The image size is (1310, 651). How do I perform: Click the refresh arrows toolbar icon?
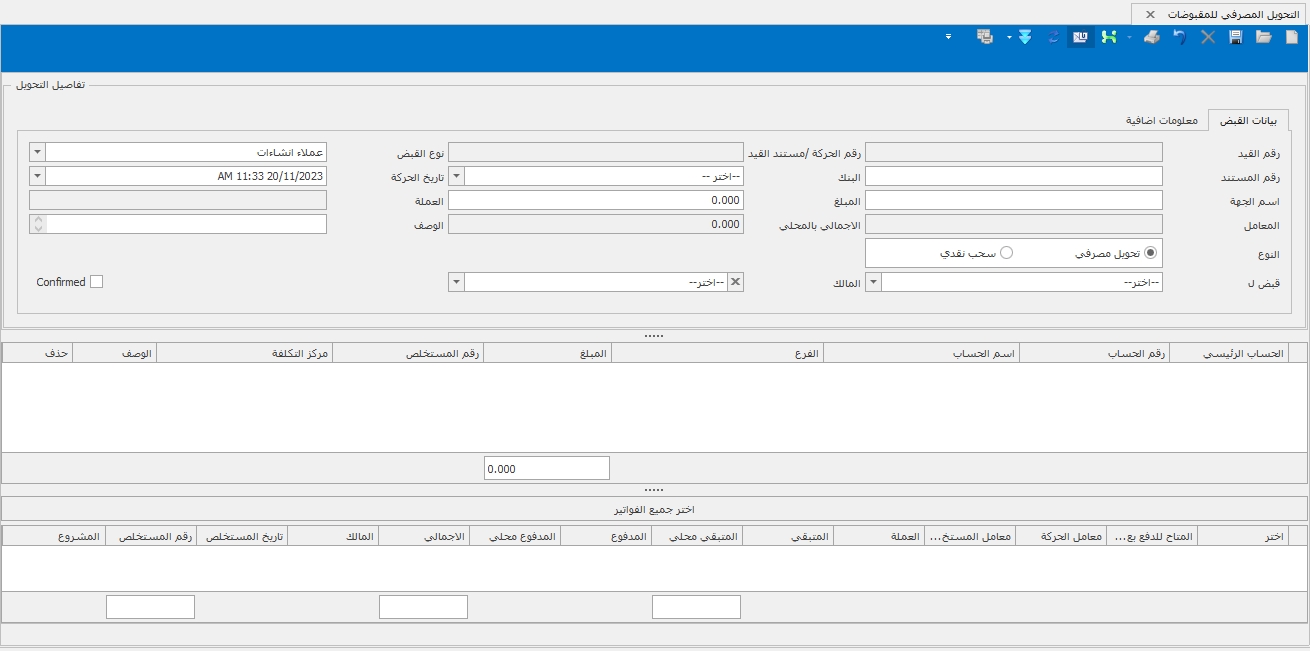pos(1053,37)
